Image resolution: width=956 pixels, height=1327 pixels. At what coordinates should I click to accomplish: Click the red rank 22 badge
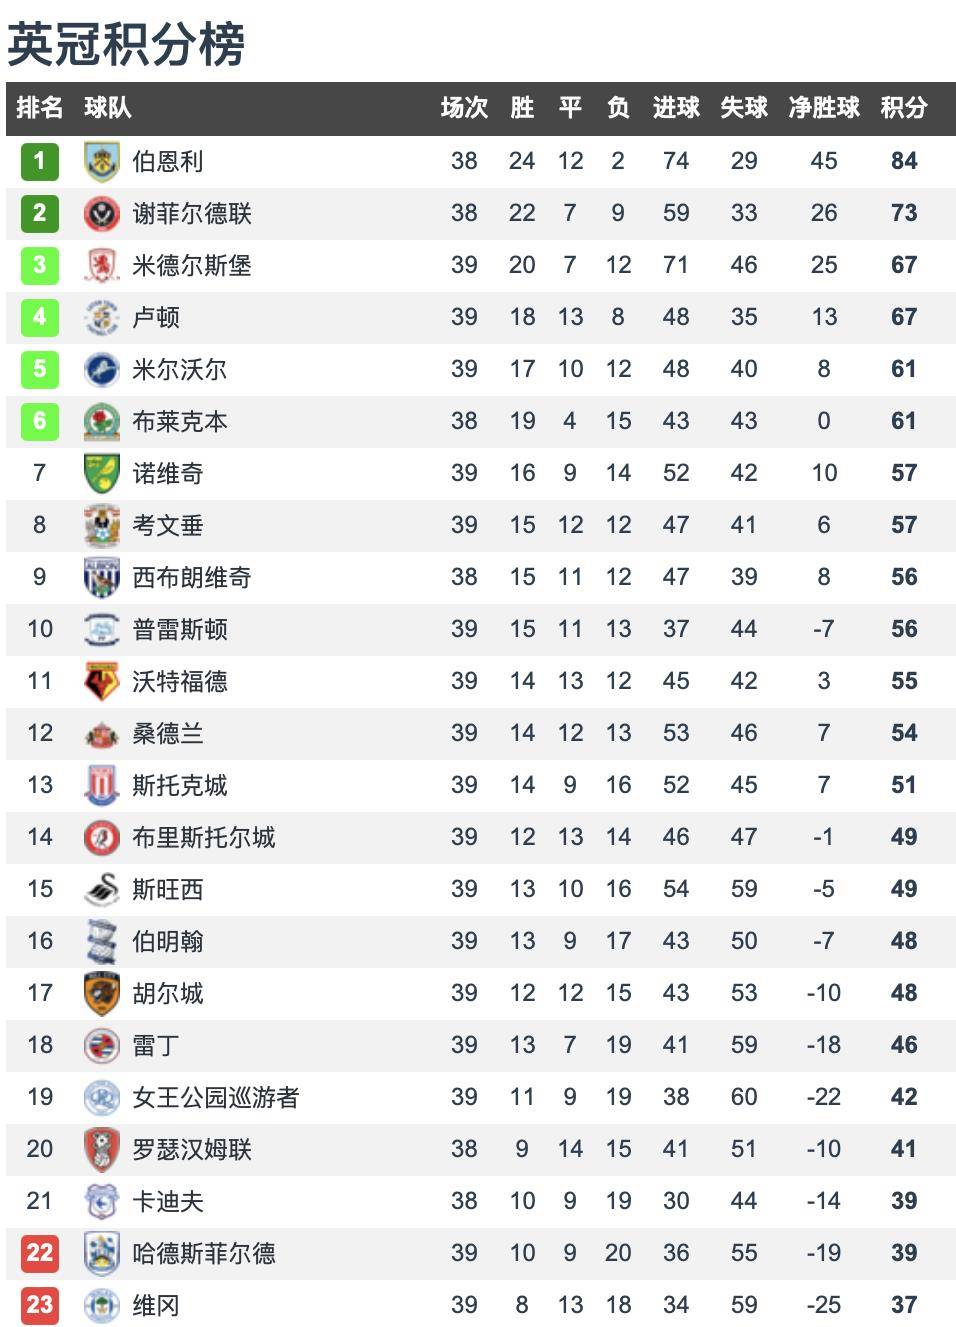pyautogui.click(x=40, y=1253)
